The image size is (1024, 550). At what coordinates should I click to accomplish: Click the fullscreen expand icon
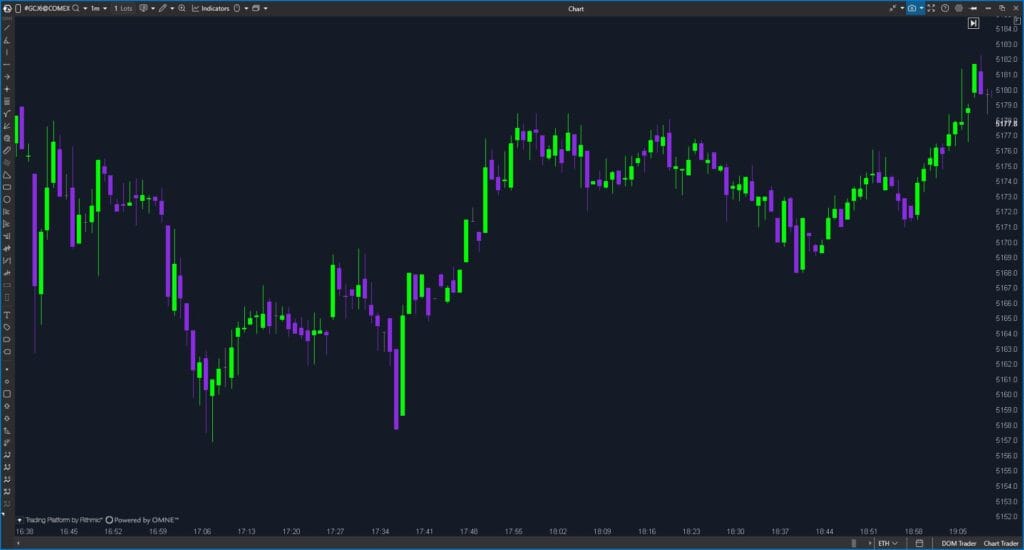click(931, 8)
